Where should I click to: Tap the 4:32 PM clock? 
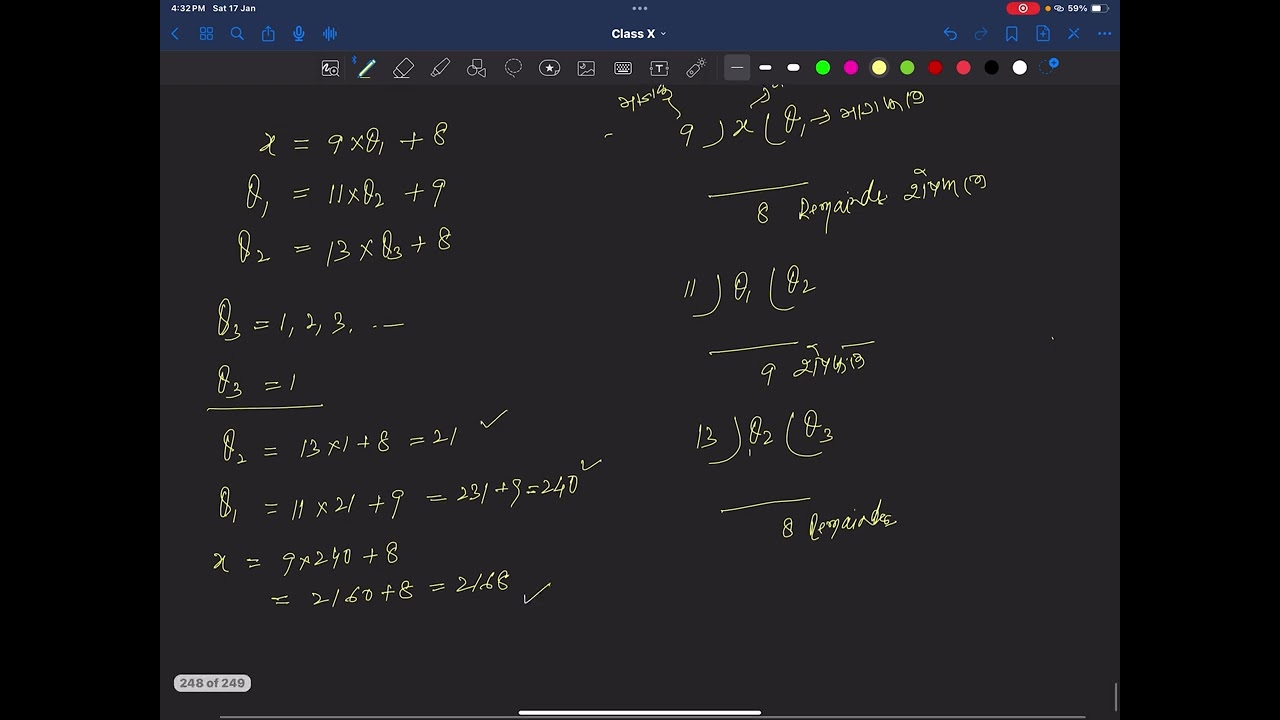click(x=188, y=8)
